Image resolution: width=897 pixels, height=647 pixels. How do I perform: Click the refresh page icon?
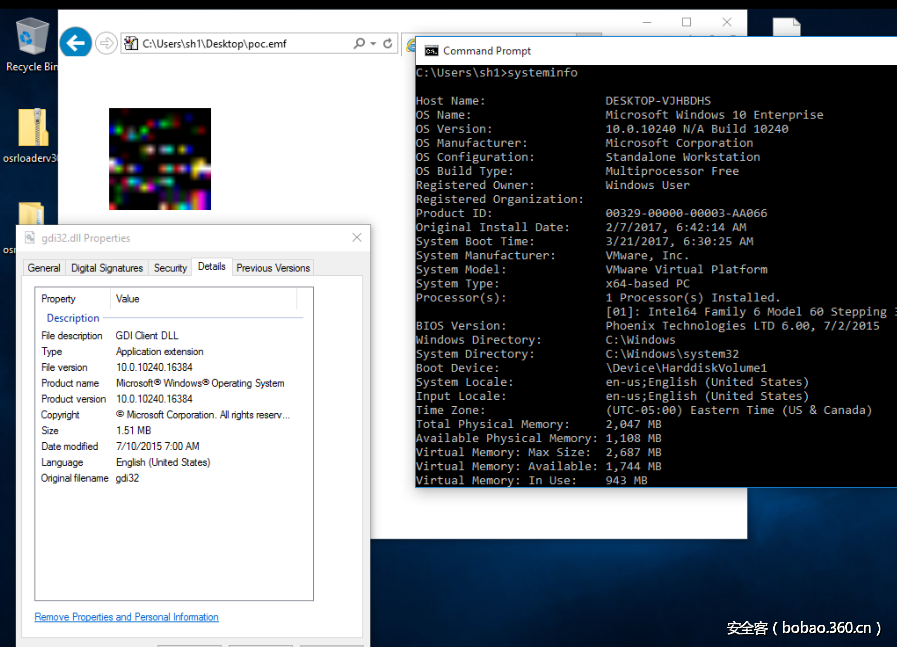[x=388, y=44]
